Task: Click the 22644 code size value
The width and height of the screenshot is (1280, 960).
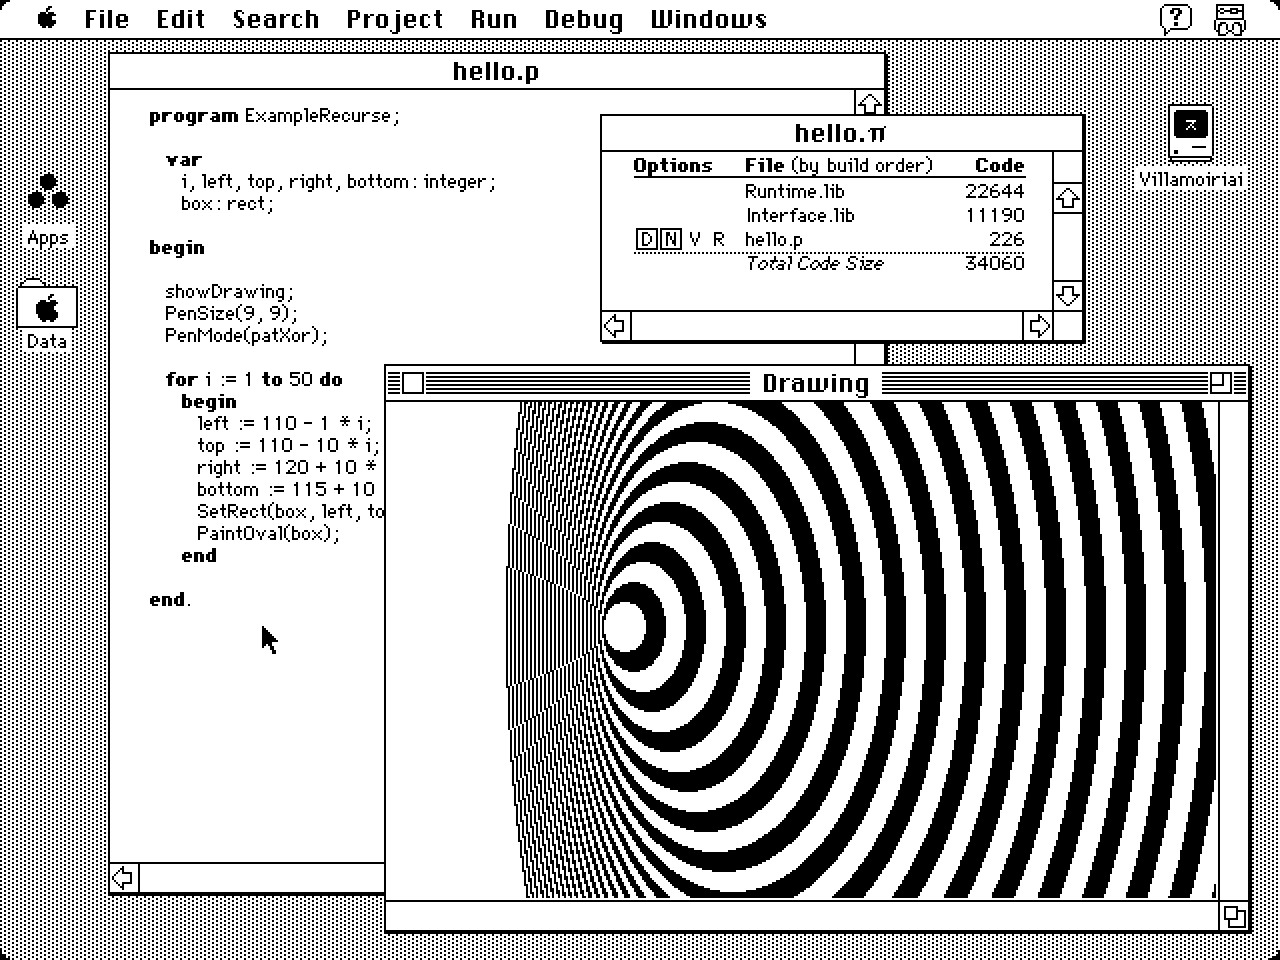Action: [x=995, y=191]
